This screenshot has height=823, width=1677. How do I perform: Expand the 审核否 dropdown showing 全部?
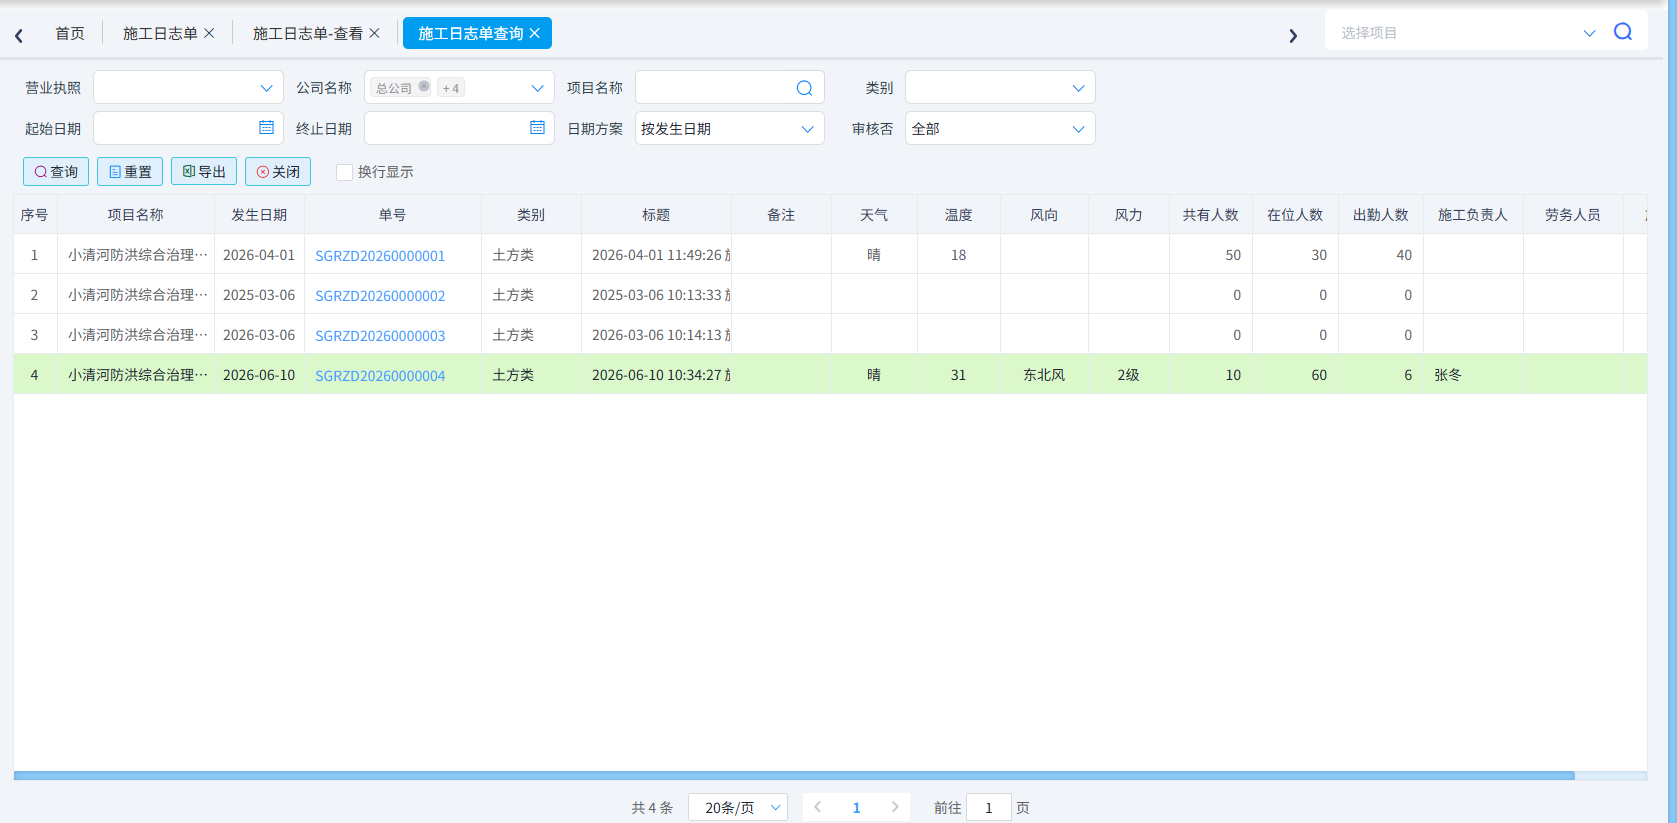click(x=1000, y=128)
